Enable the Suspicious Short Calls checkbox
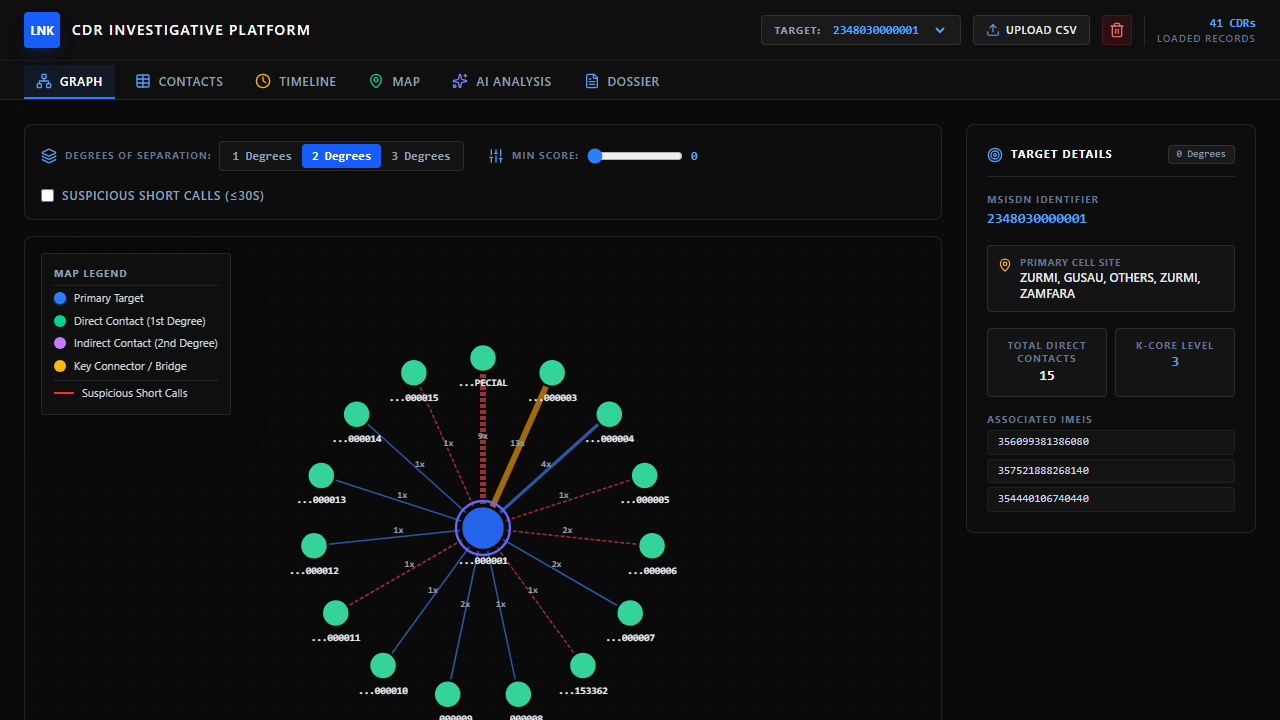This screenshot has height=720, width=1280. pyautogui.click(x=47, y=196)
